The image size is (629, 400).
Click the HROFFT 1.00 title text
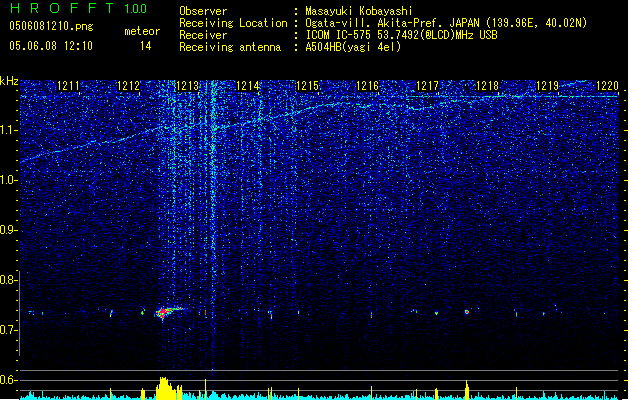click(79, 8)
